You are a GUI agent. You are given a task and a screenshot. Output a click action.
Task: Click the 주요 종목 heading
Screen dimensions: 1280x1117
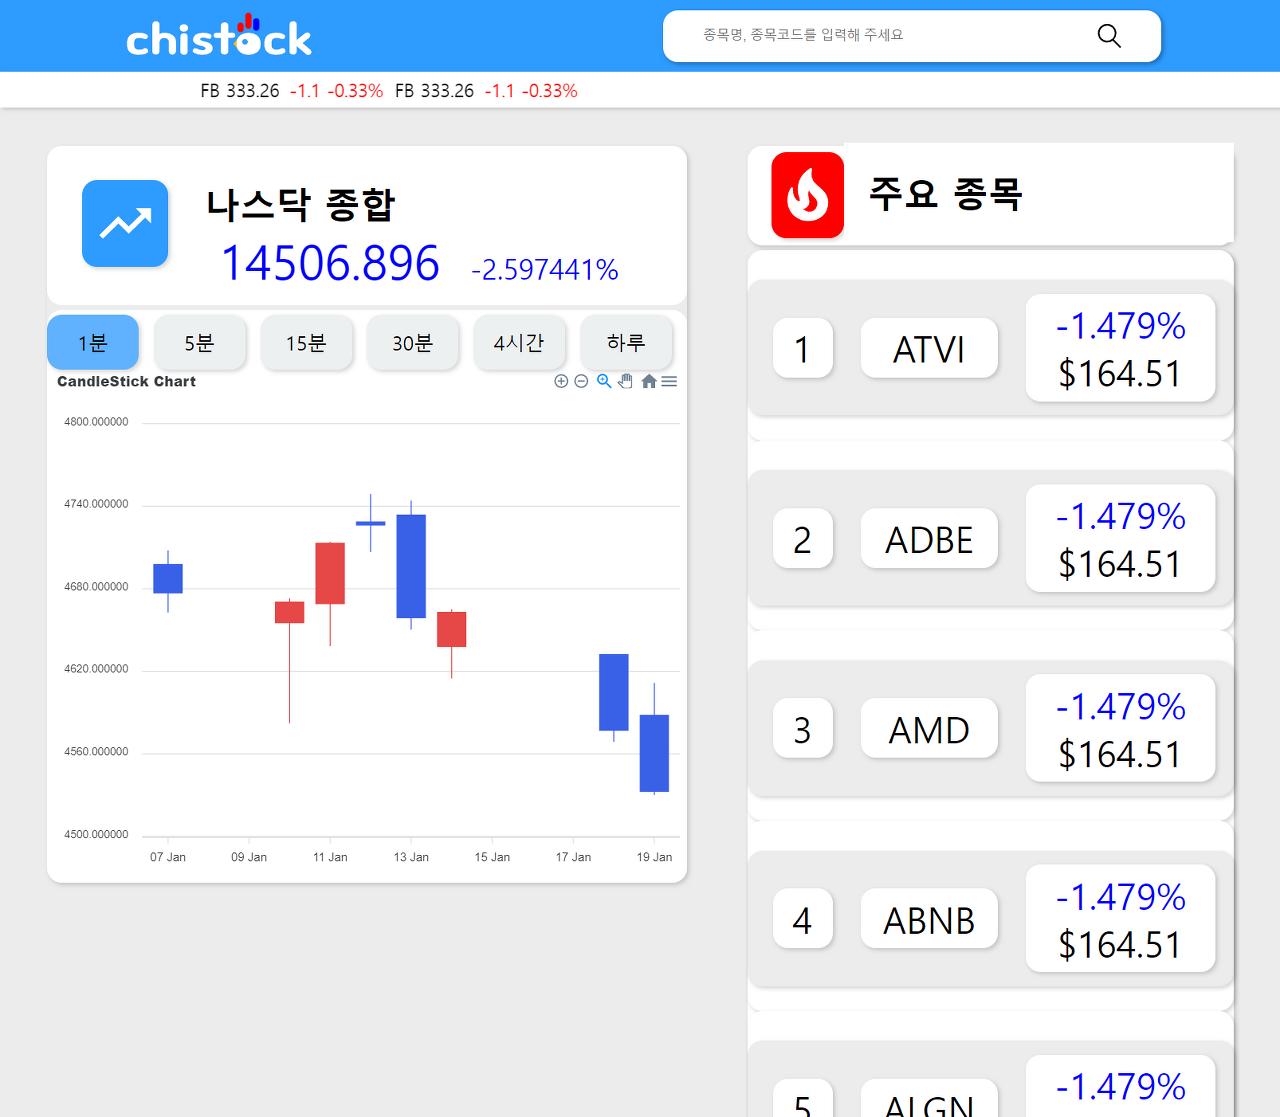pos(945,193)
